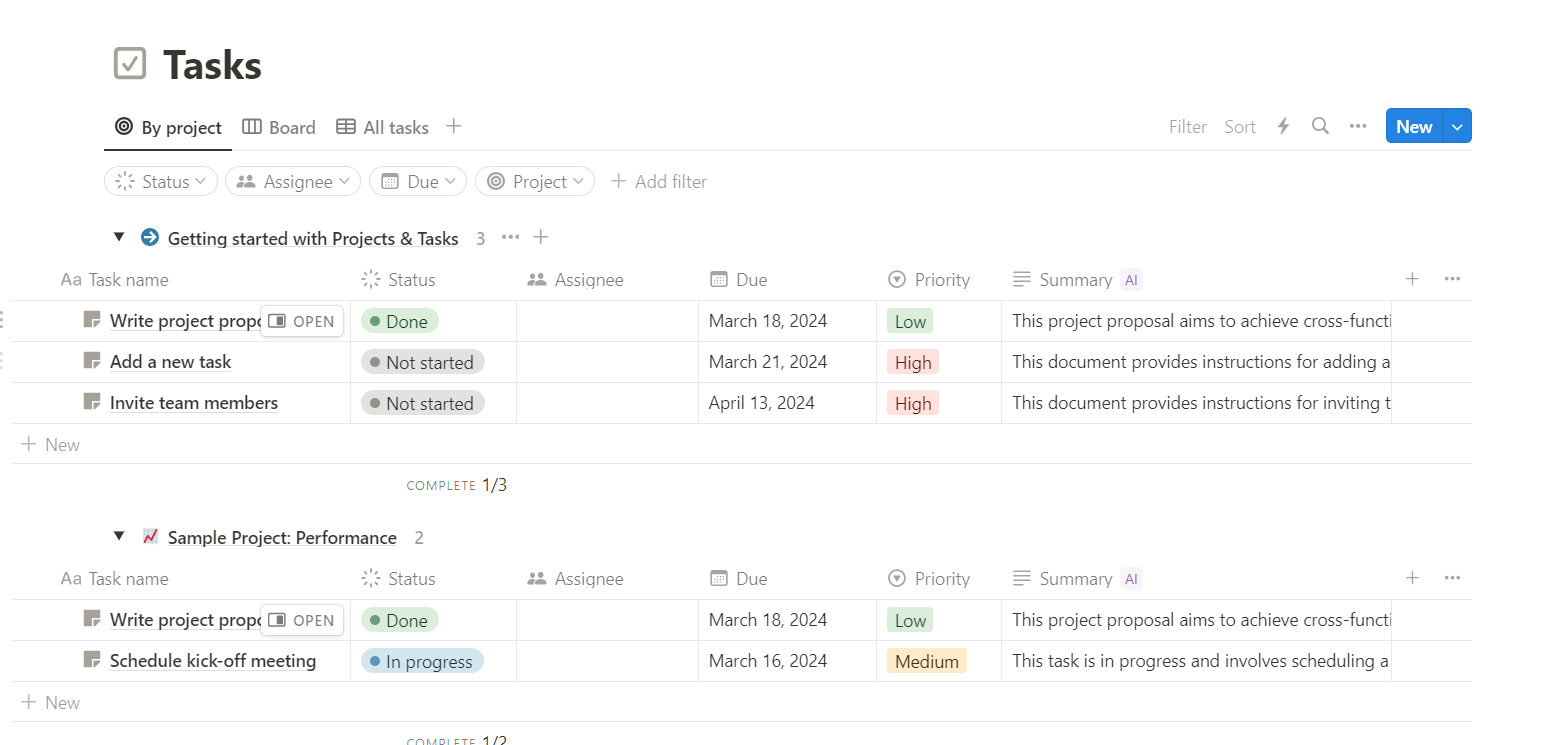Viewport: 1548px width, 745px height.
Task: Change Invite team members Not started status
Action: point(423,403)
